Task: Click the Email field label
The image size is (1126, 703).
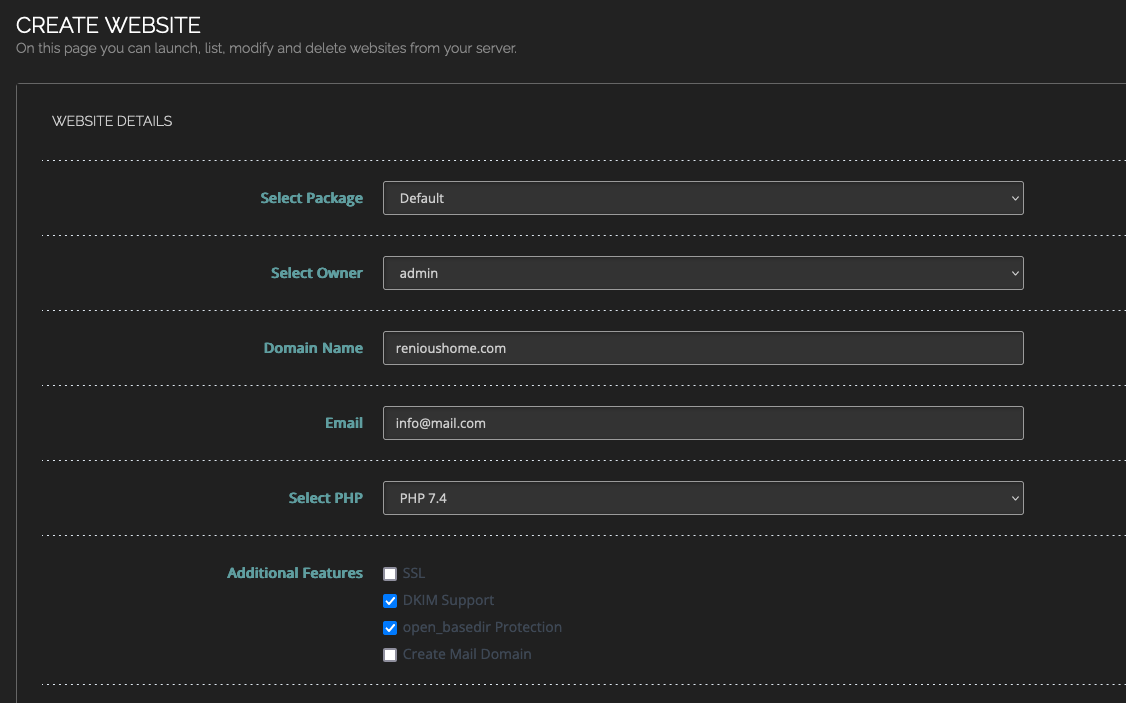Action: 344,423
